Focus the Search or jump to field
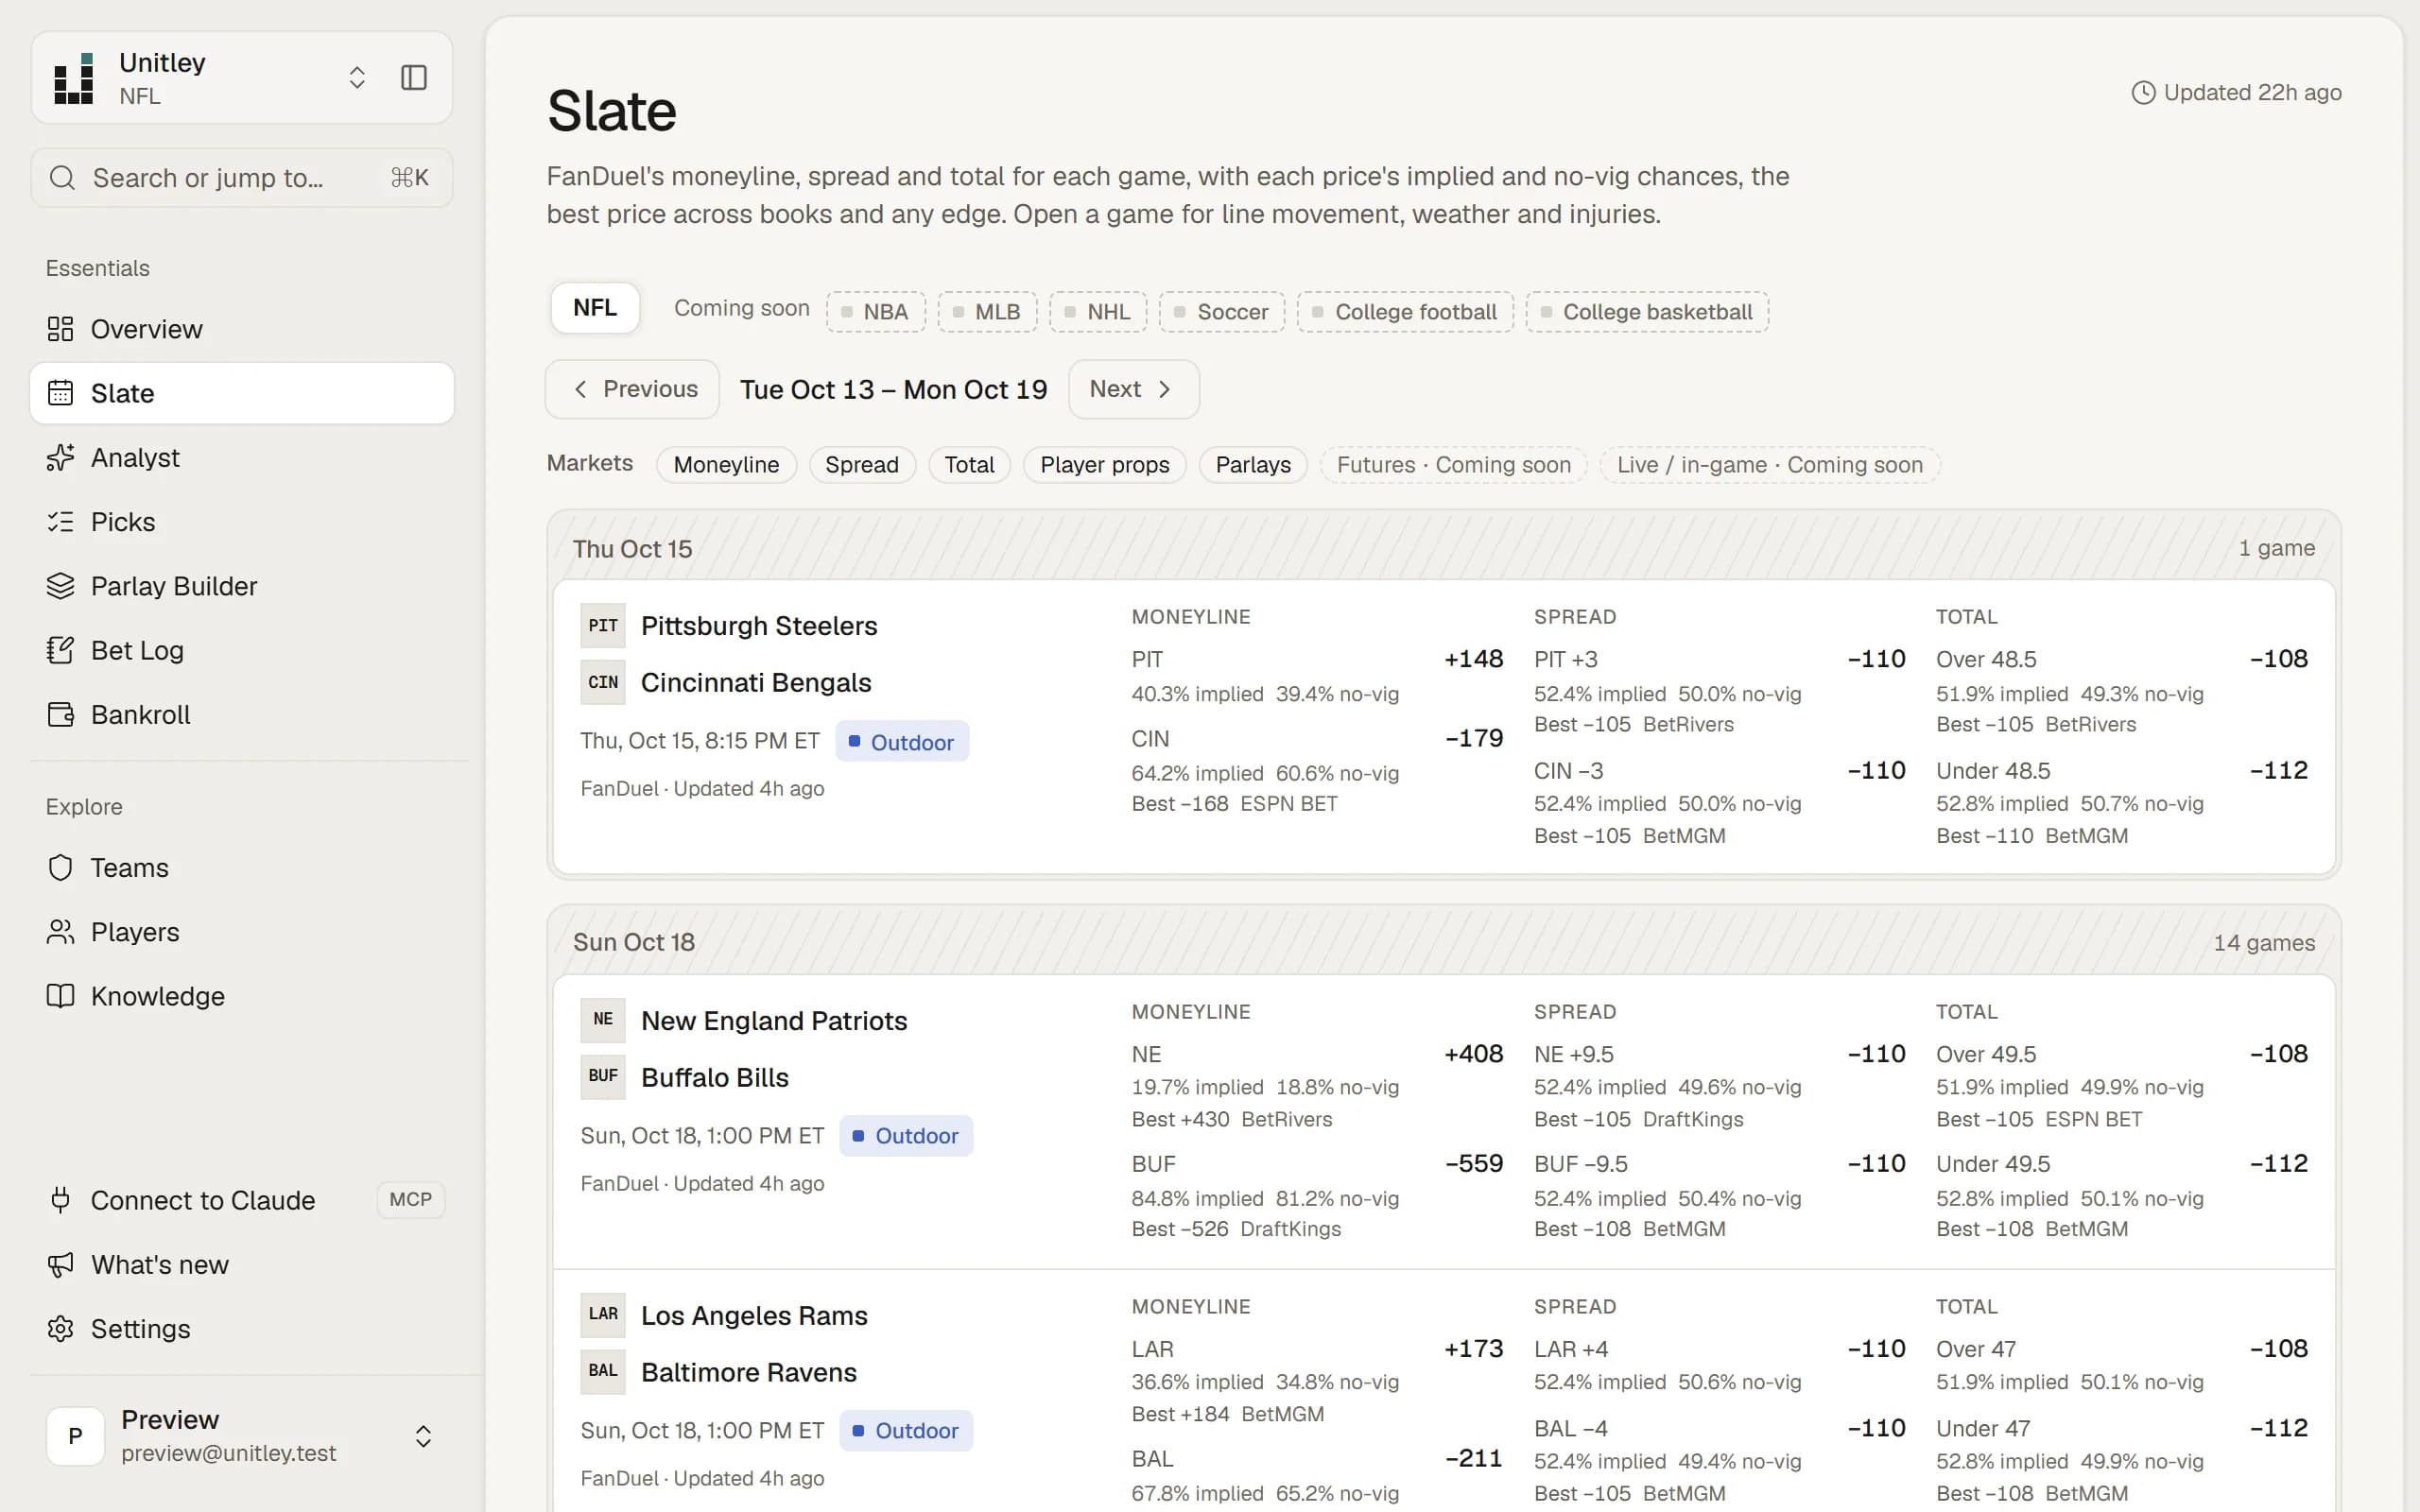Viewport: 2420px width, 1512px height. [x=242, y=178]
